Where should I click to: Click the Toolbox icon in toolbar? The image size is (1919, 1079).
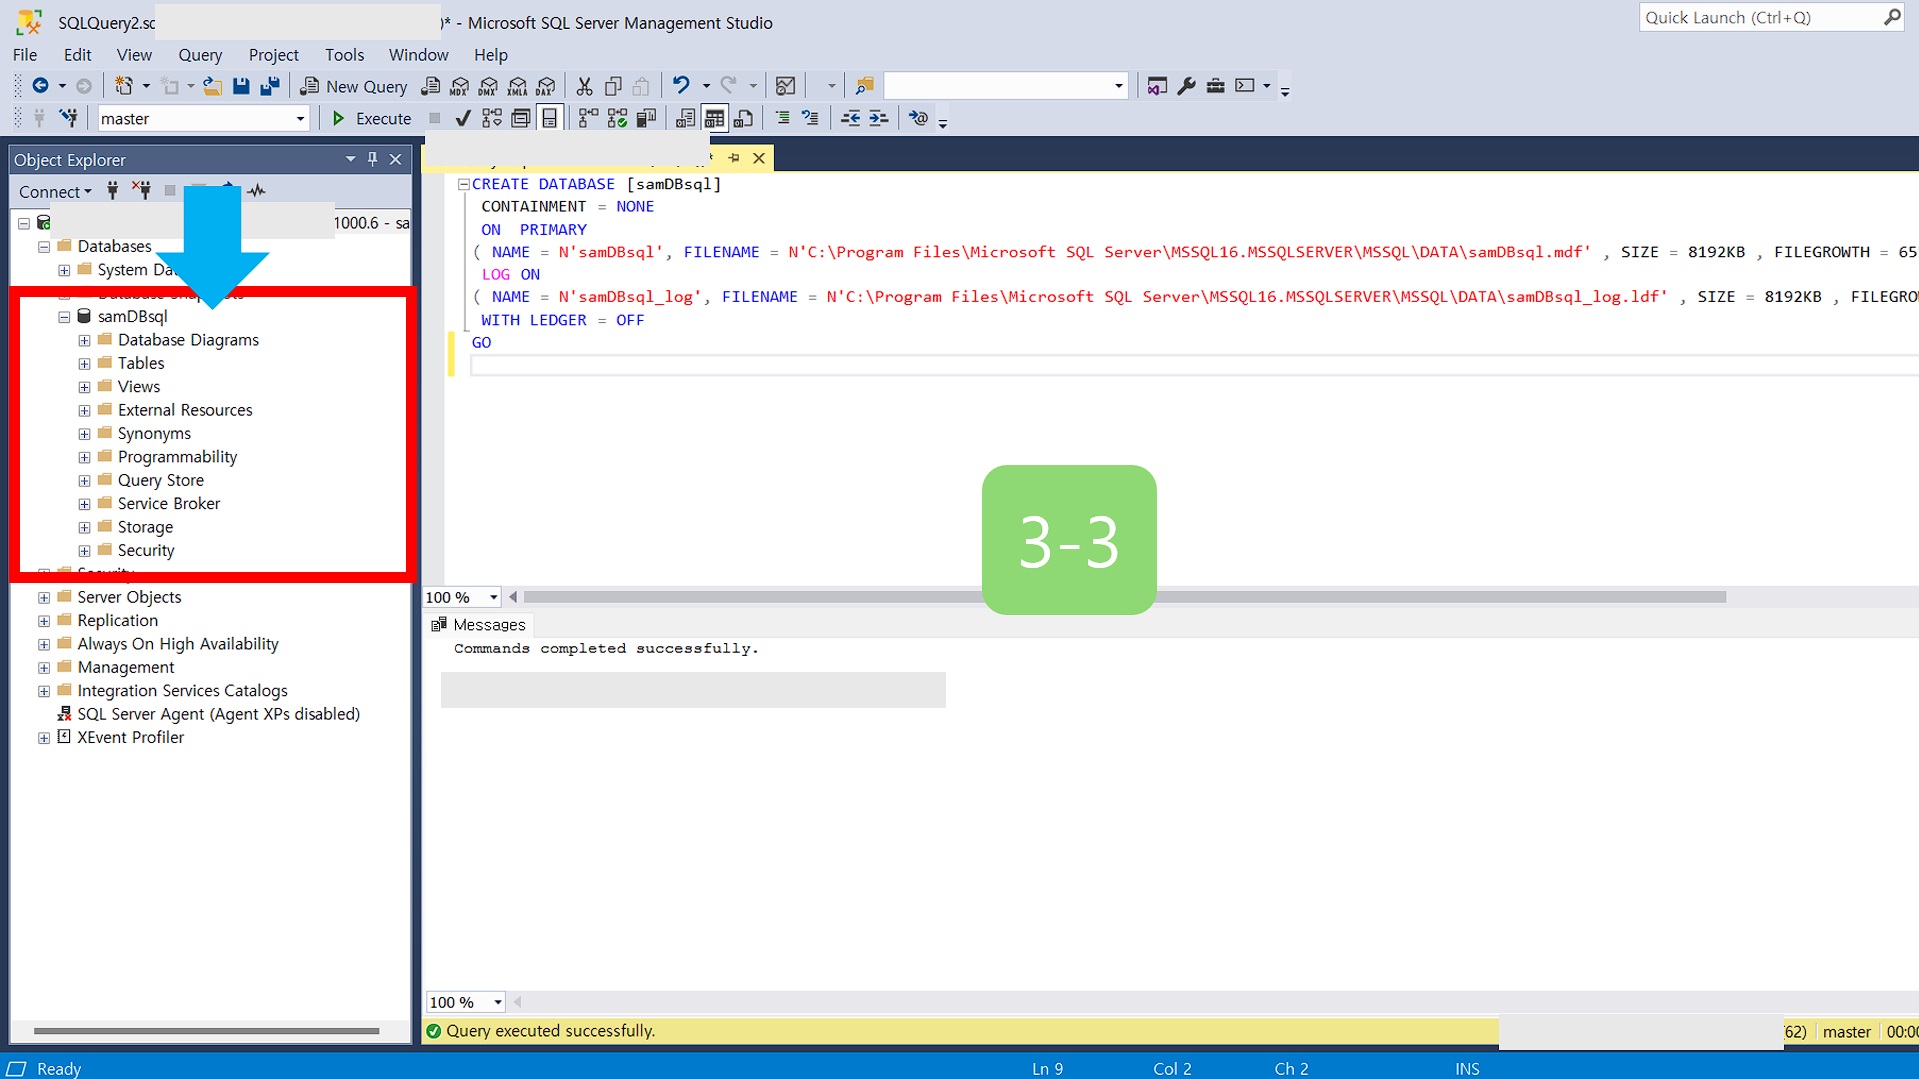point(1215,86)
